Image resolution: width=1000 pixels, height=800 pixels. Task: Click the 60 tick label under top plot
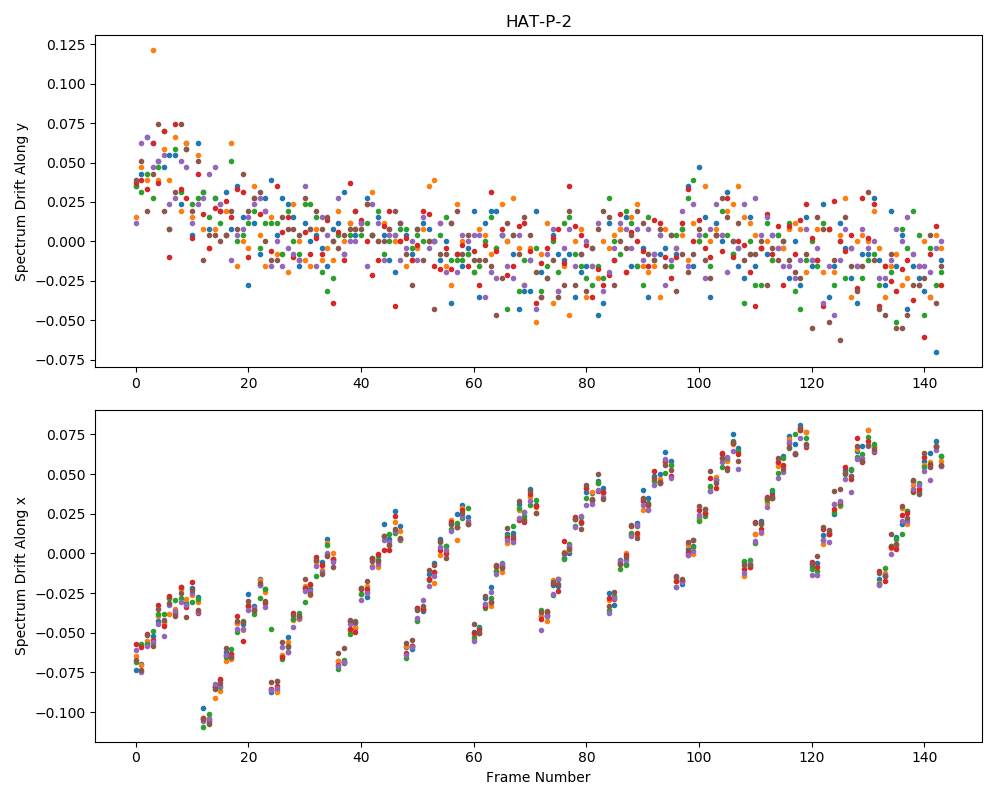[x=474, y=383]
